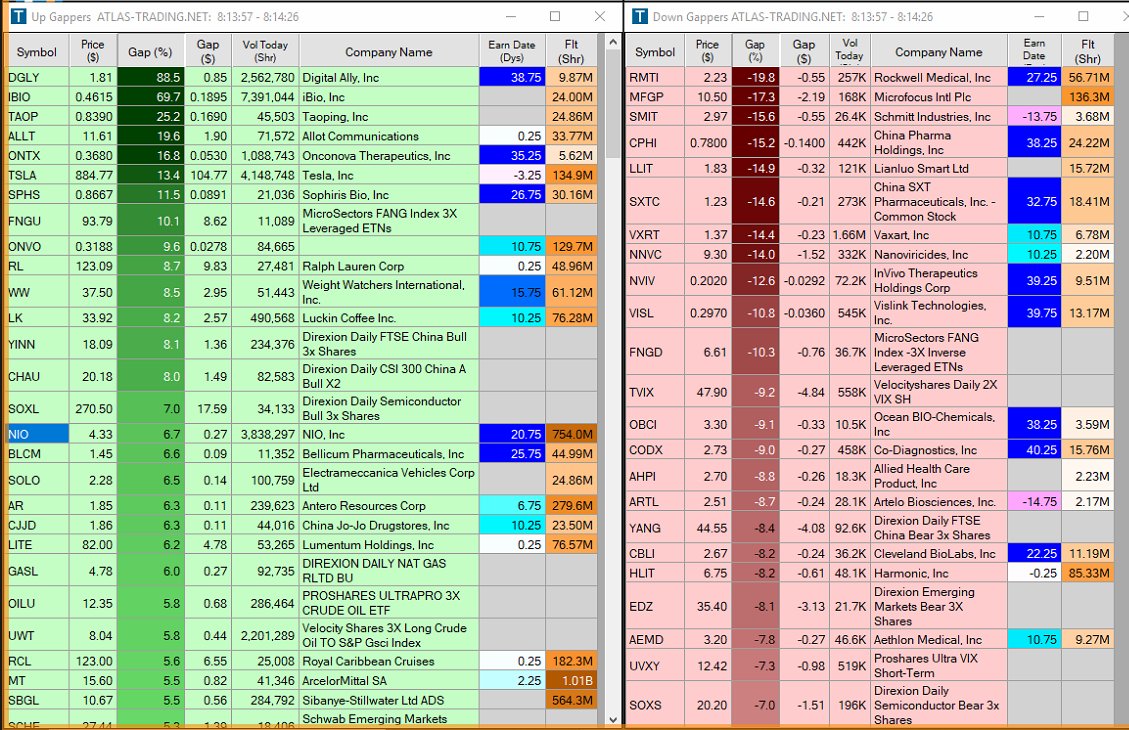Click TSLA gap percent 13.4 cell

[150, 175]
